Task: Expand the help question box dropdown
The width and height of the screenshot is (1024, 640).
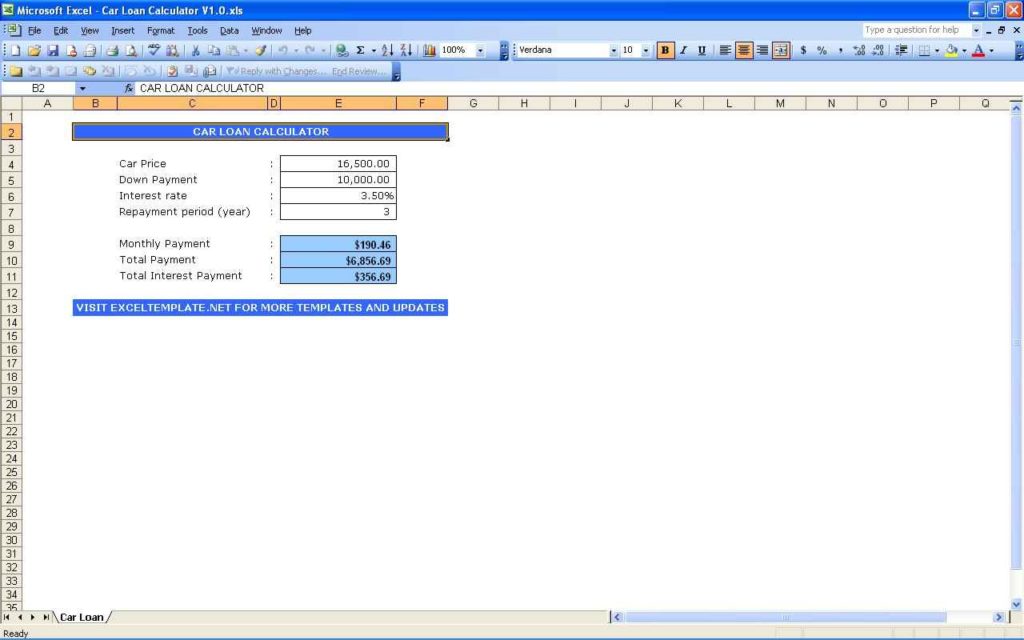Action: [976, 30]
